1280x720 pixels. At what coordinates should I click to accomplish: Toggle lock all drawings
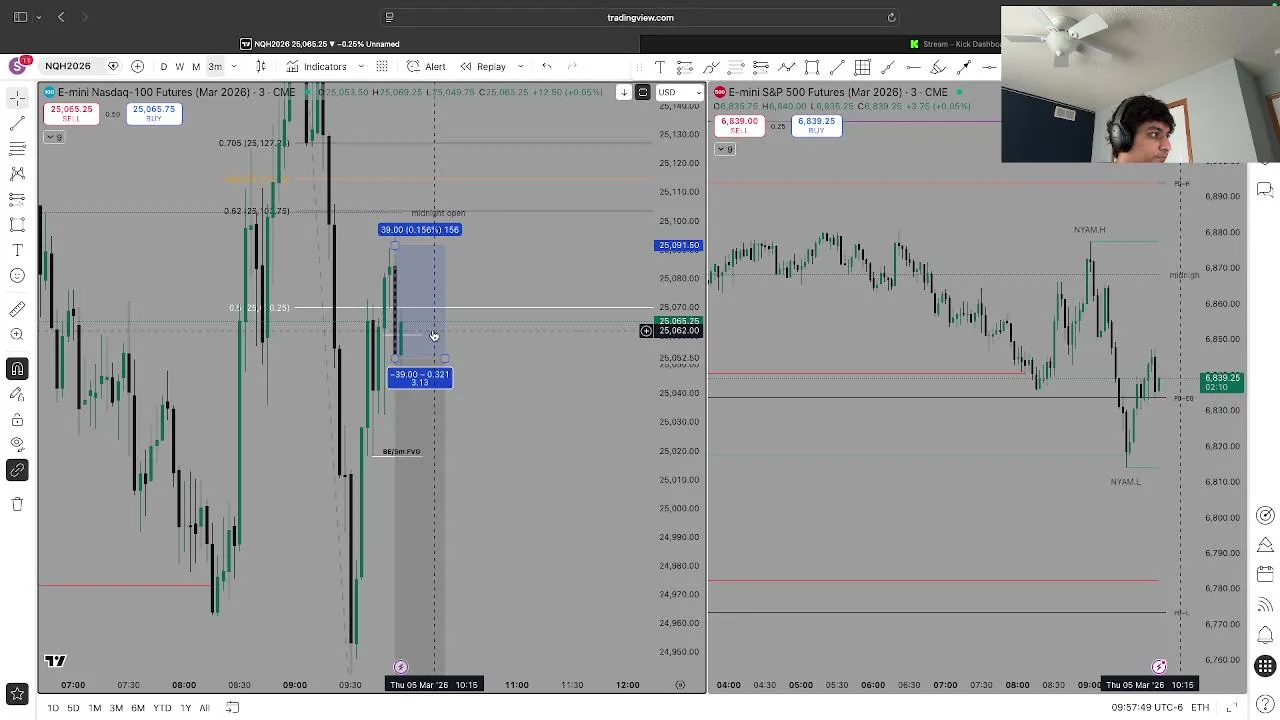coord(17,420)
